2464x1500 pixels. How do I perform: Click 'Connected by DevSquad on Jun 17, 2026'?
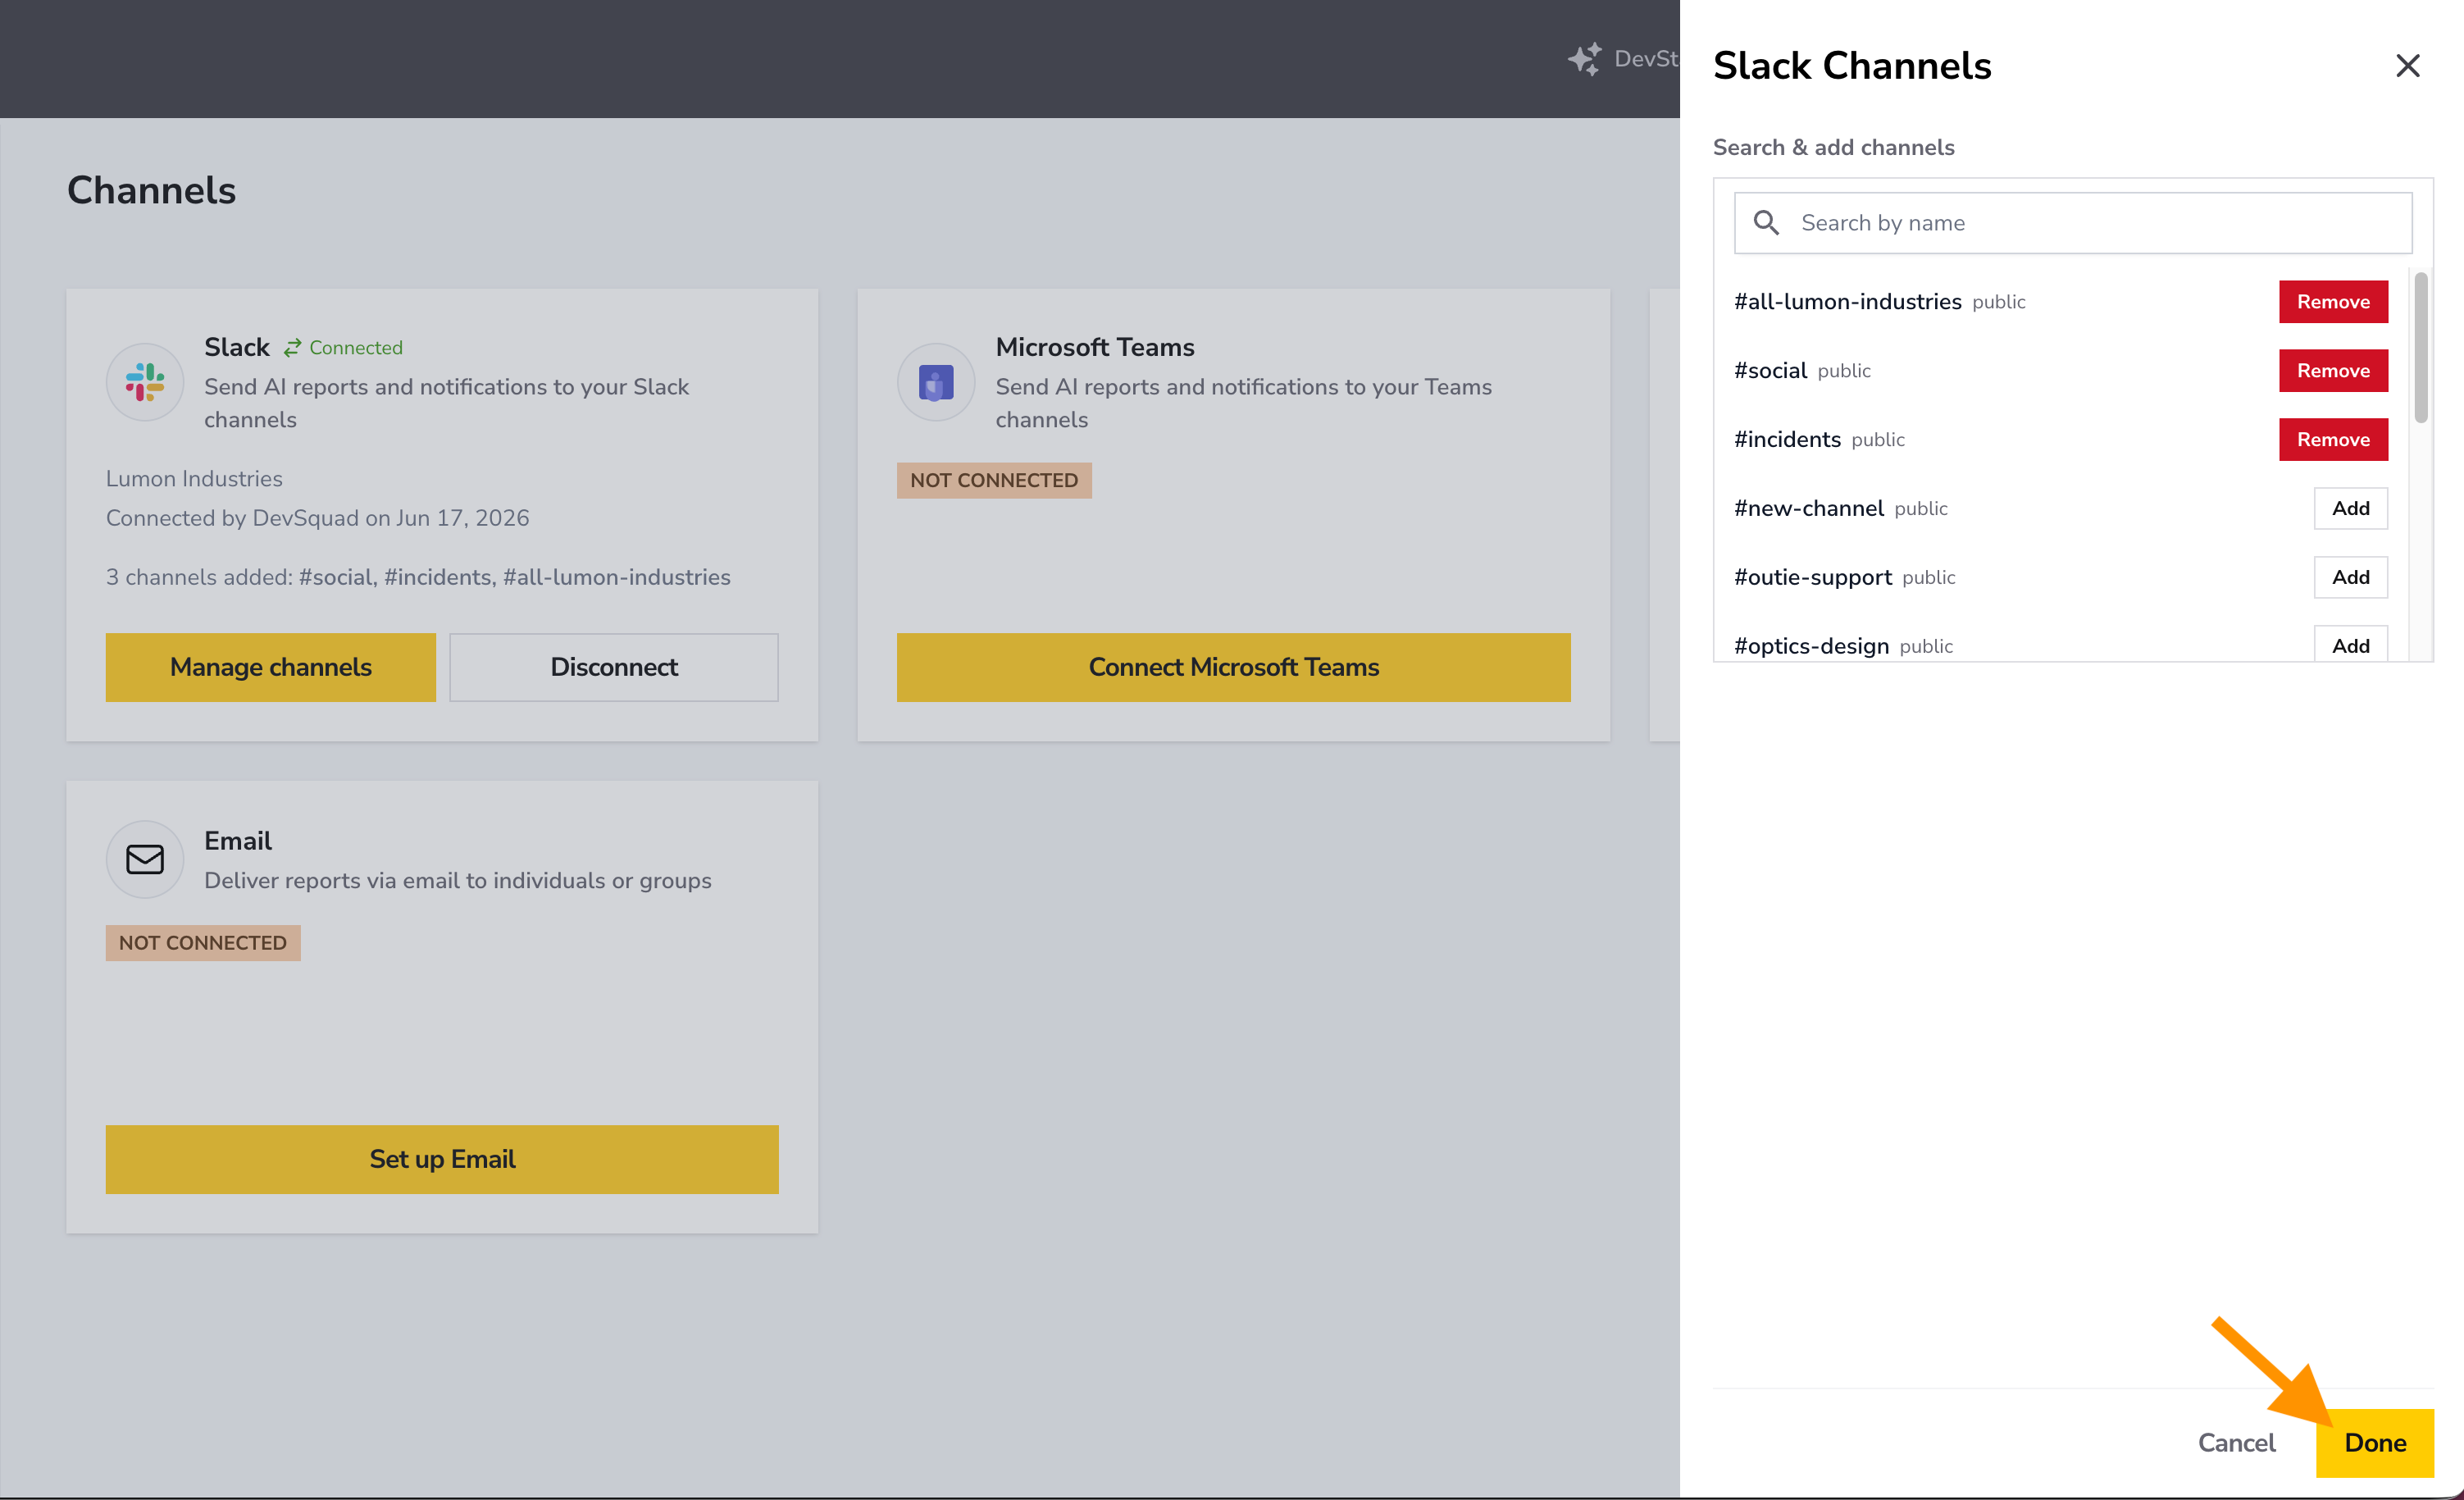click(317, 518)
